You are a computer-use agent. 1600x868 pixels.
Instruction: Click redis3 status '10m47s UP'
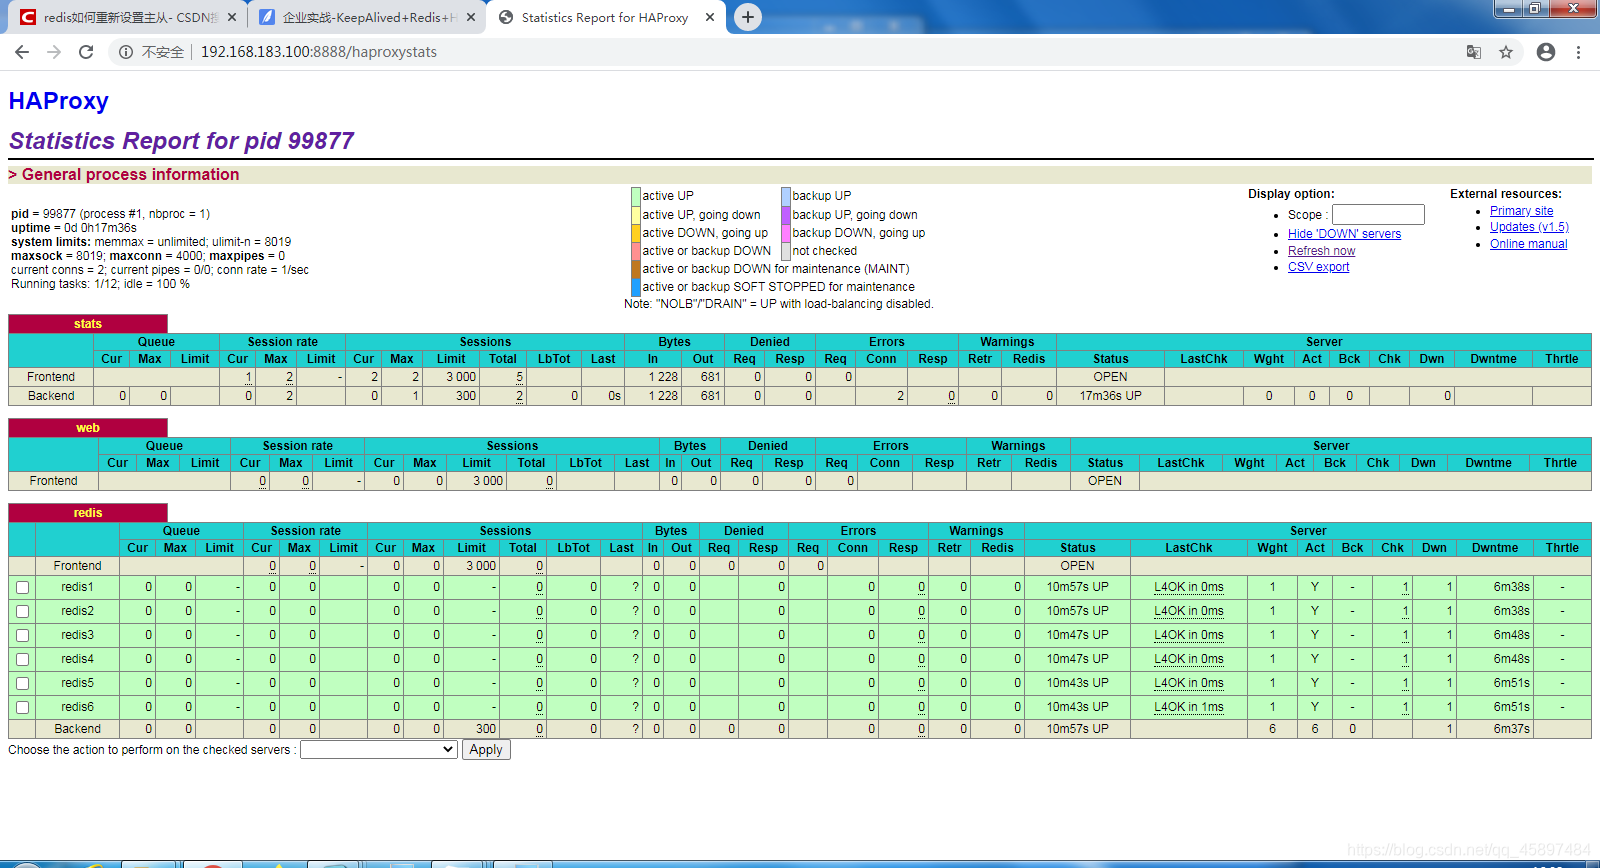(1077, 636)
